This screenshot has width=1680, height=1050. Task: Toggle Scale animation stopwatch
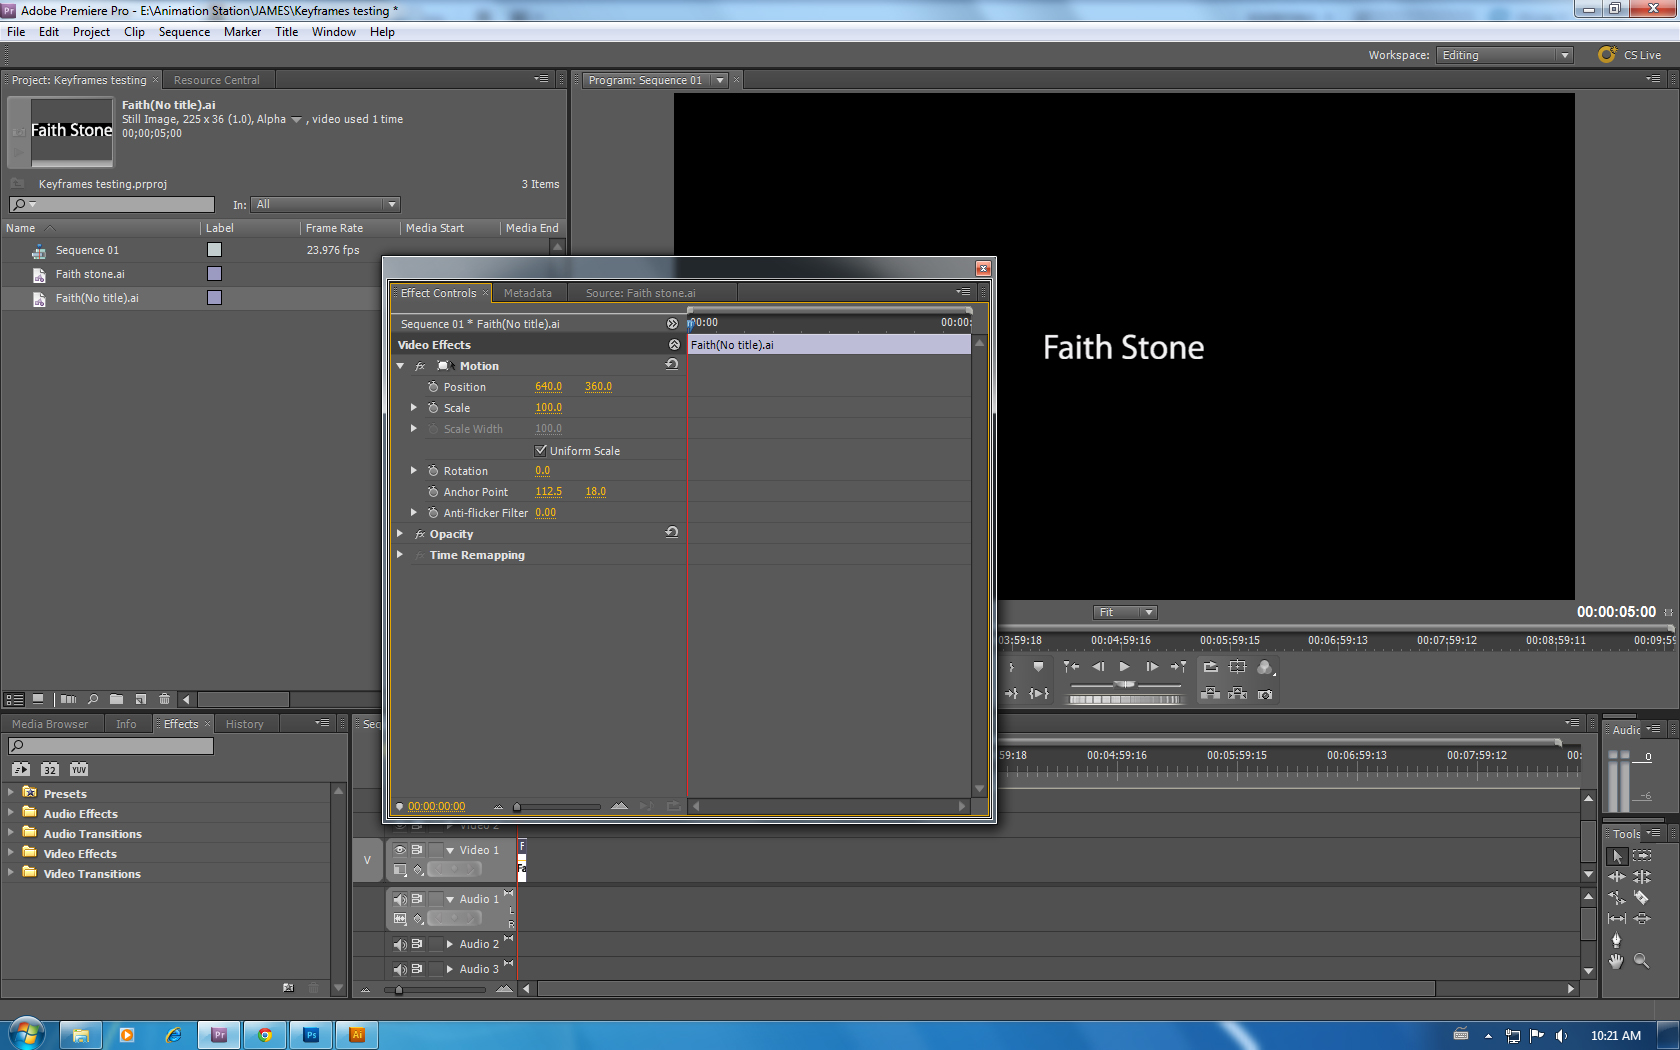click(x=433, y=408)
